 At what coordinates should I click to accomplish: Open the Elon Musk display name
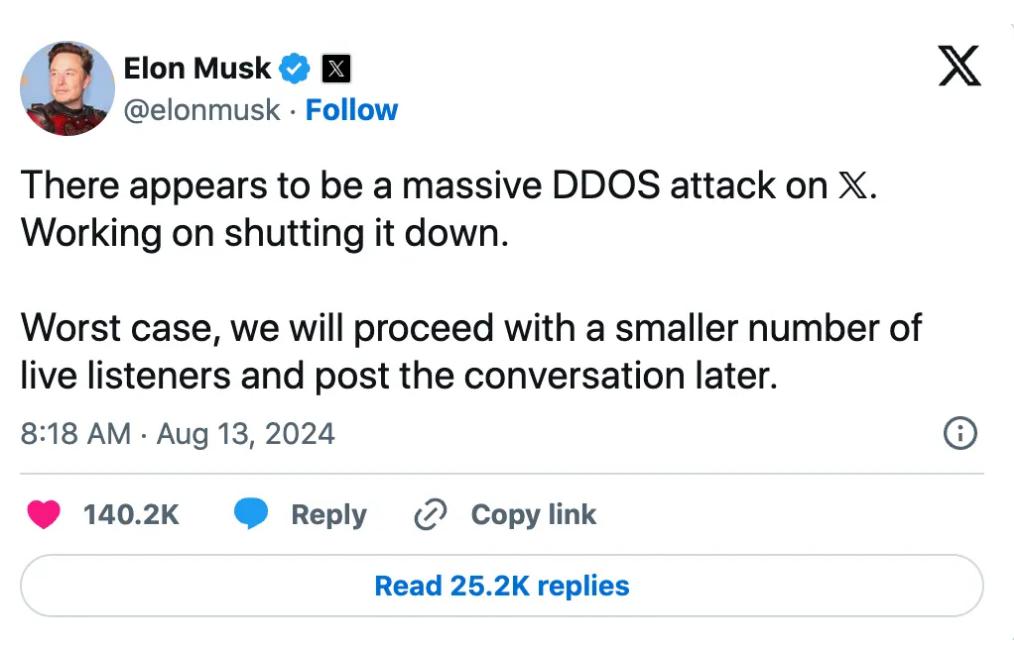(197, 68)
